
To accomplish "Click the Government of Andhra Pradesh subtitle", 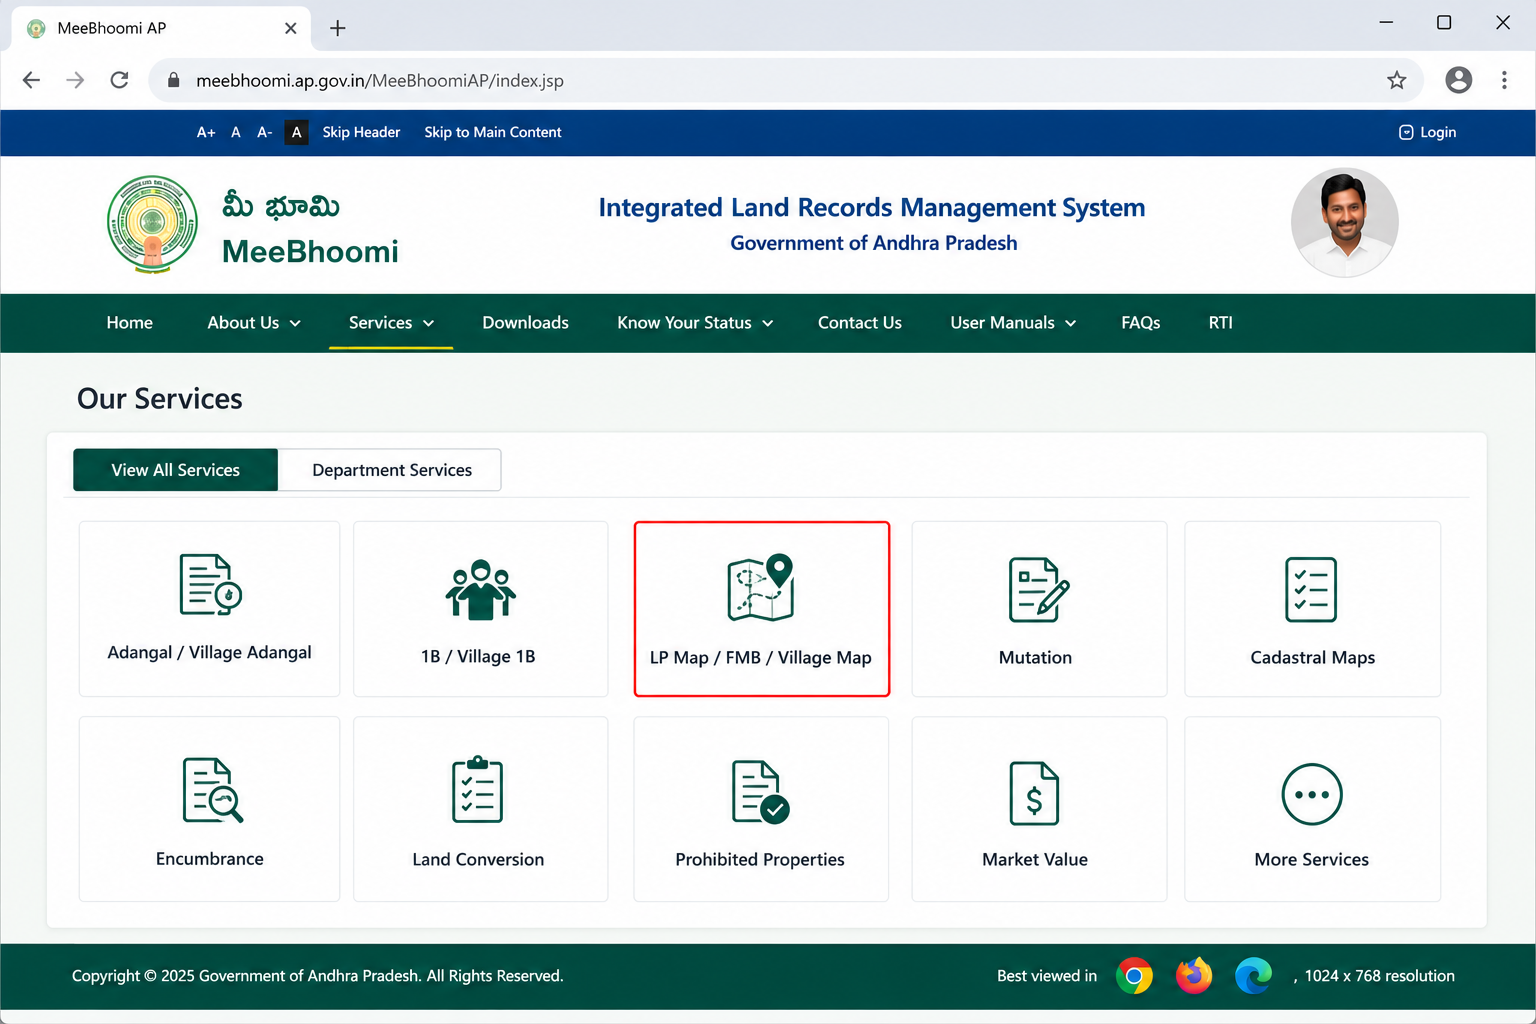I will (874, 243).
